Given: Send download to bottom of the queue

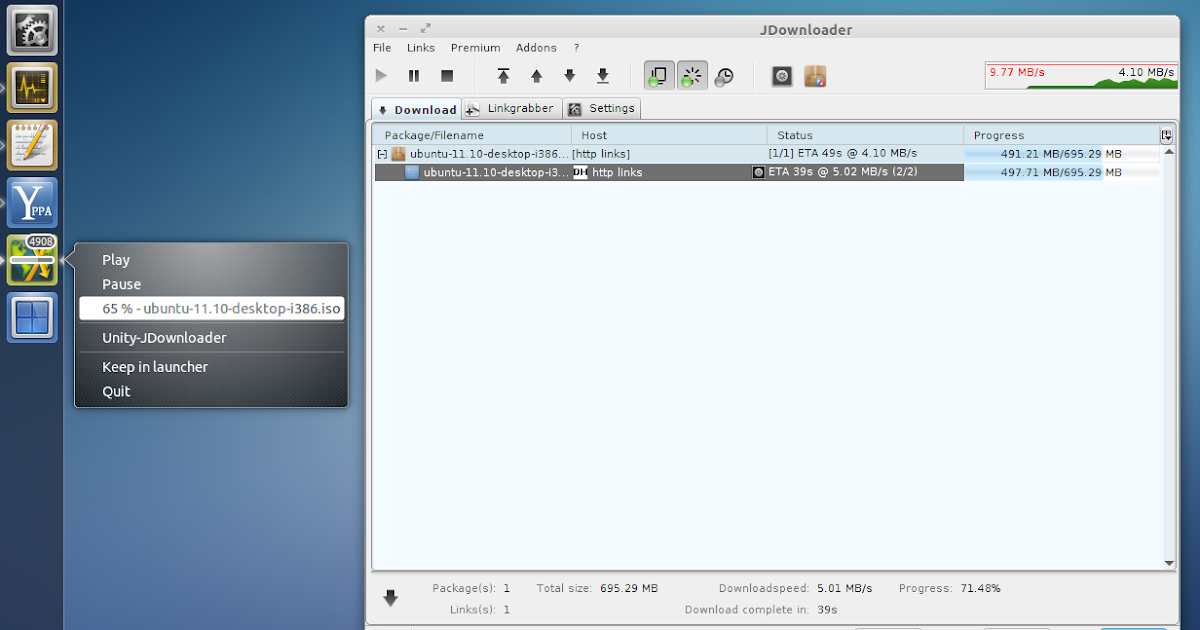Looking at the screenshot, I should 602,75.
